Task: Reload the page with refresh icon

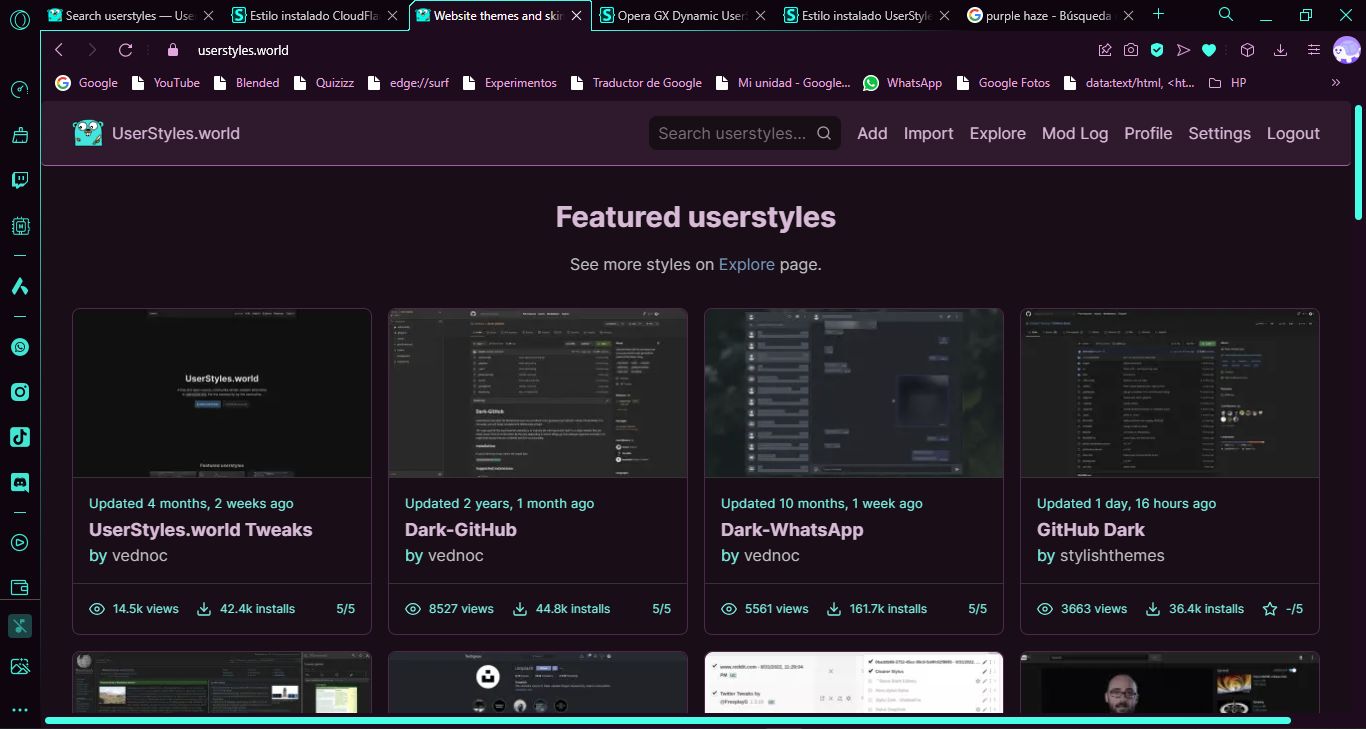Action: (125, 50)
